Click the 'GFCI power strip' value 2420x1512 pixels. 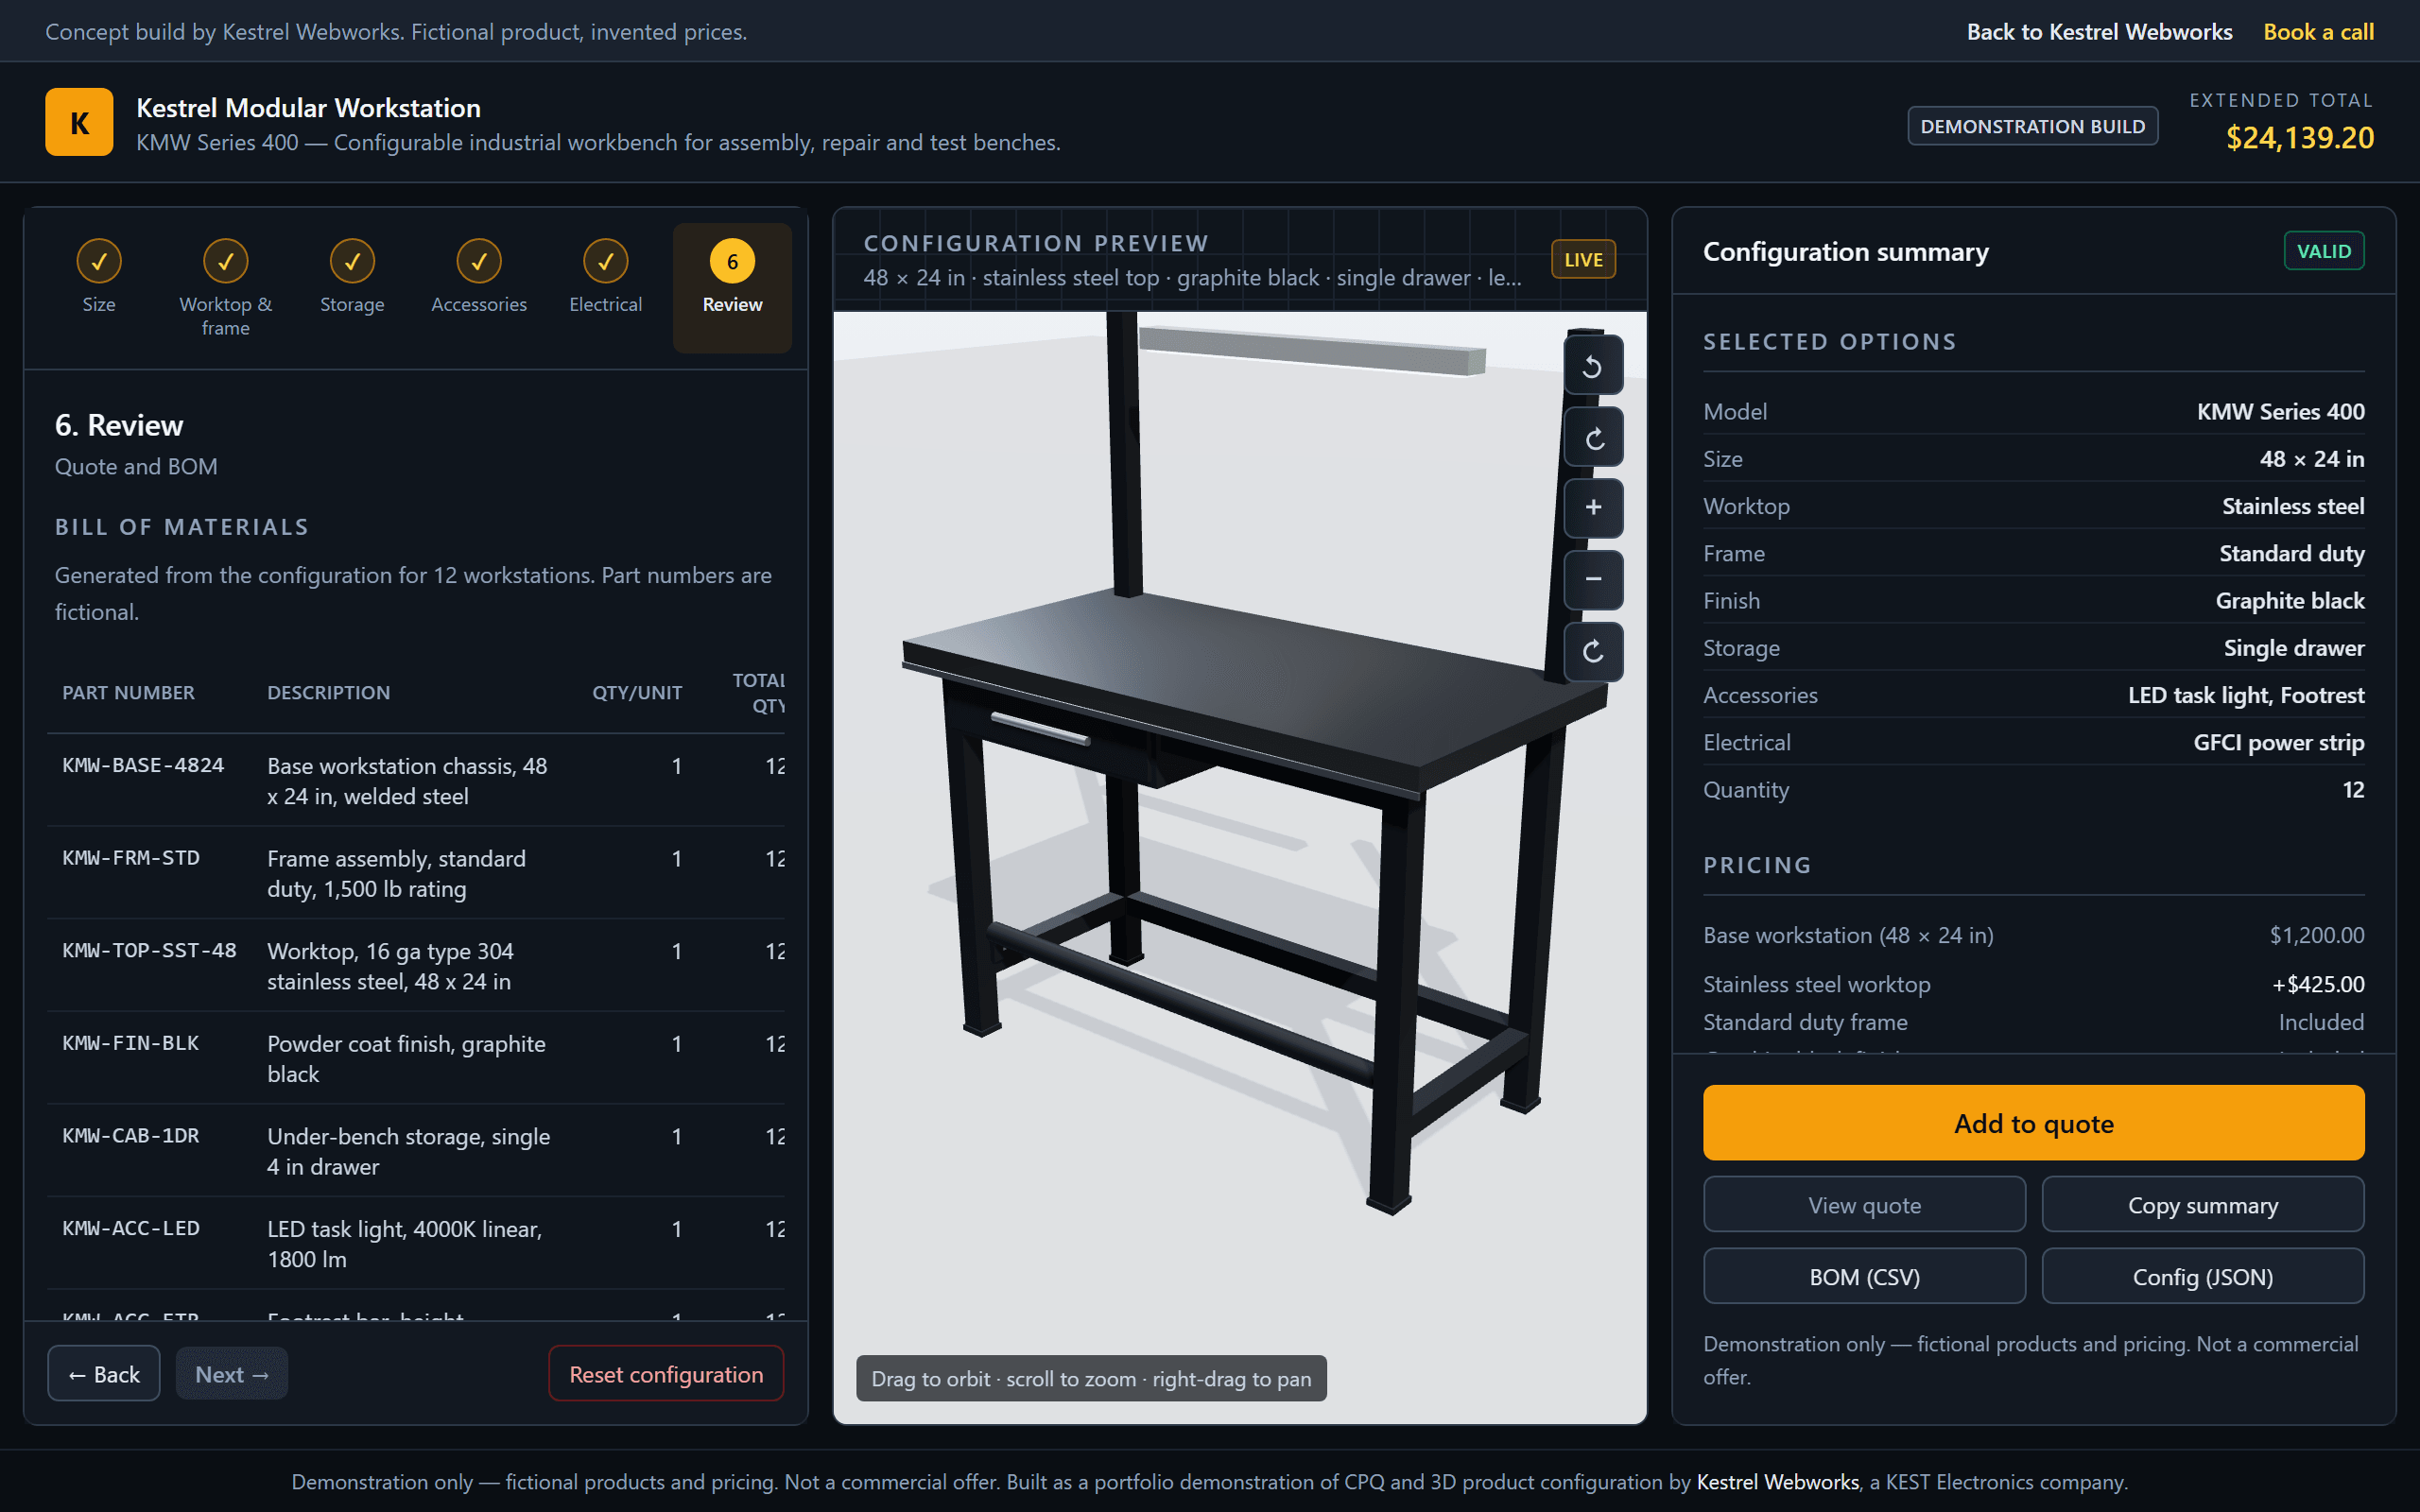[x=2278, y=742]
